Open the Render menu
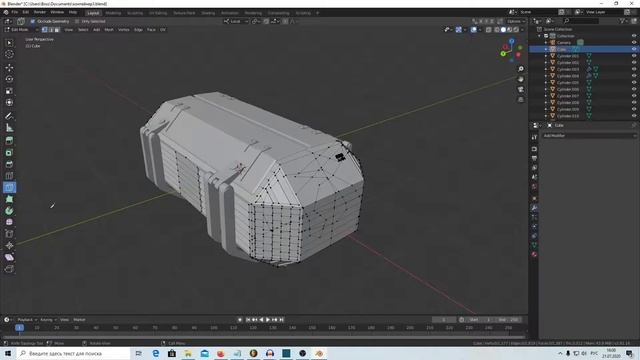The width and height of the screenshot is (640, 360). coord(40,12)
